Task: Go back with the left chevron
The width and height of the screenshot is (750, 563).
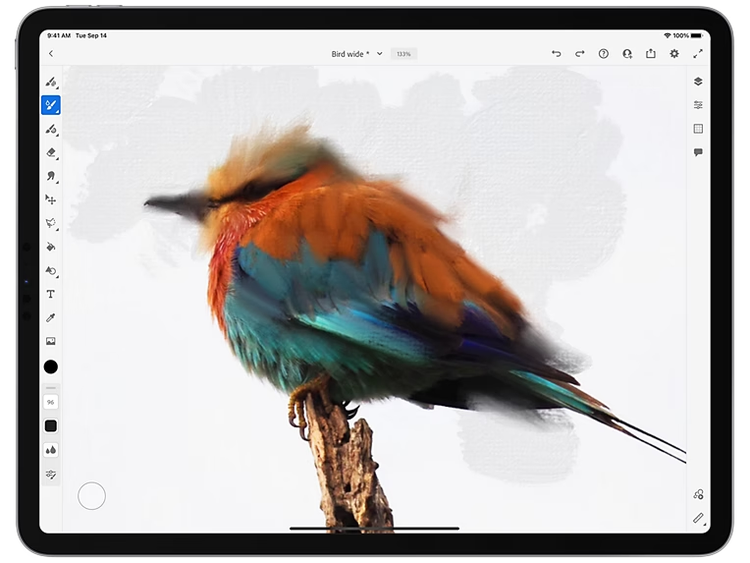Action: [51, 54]
